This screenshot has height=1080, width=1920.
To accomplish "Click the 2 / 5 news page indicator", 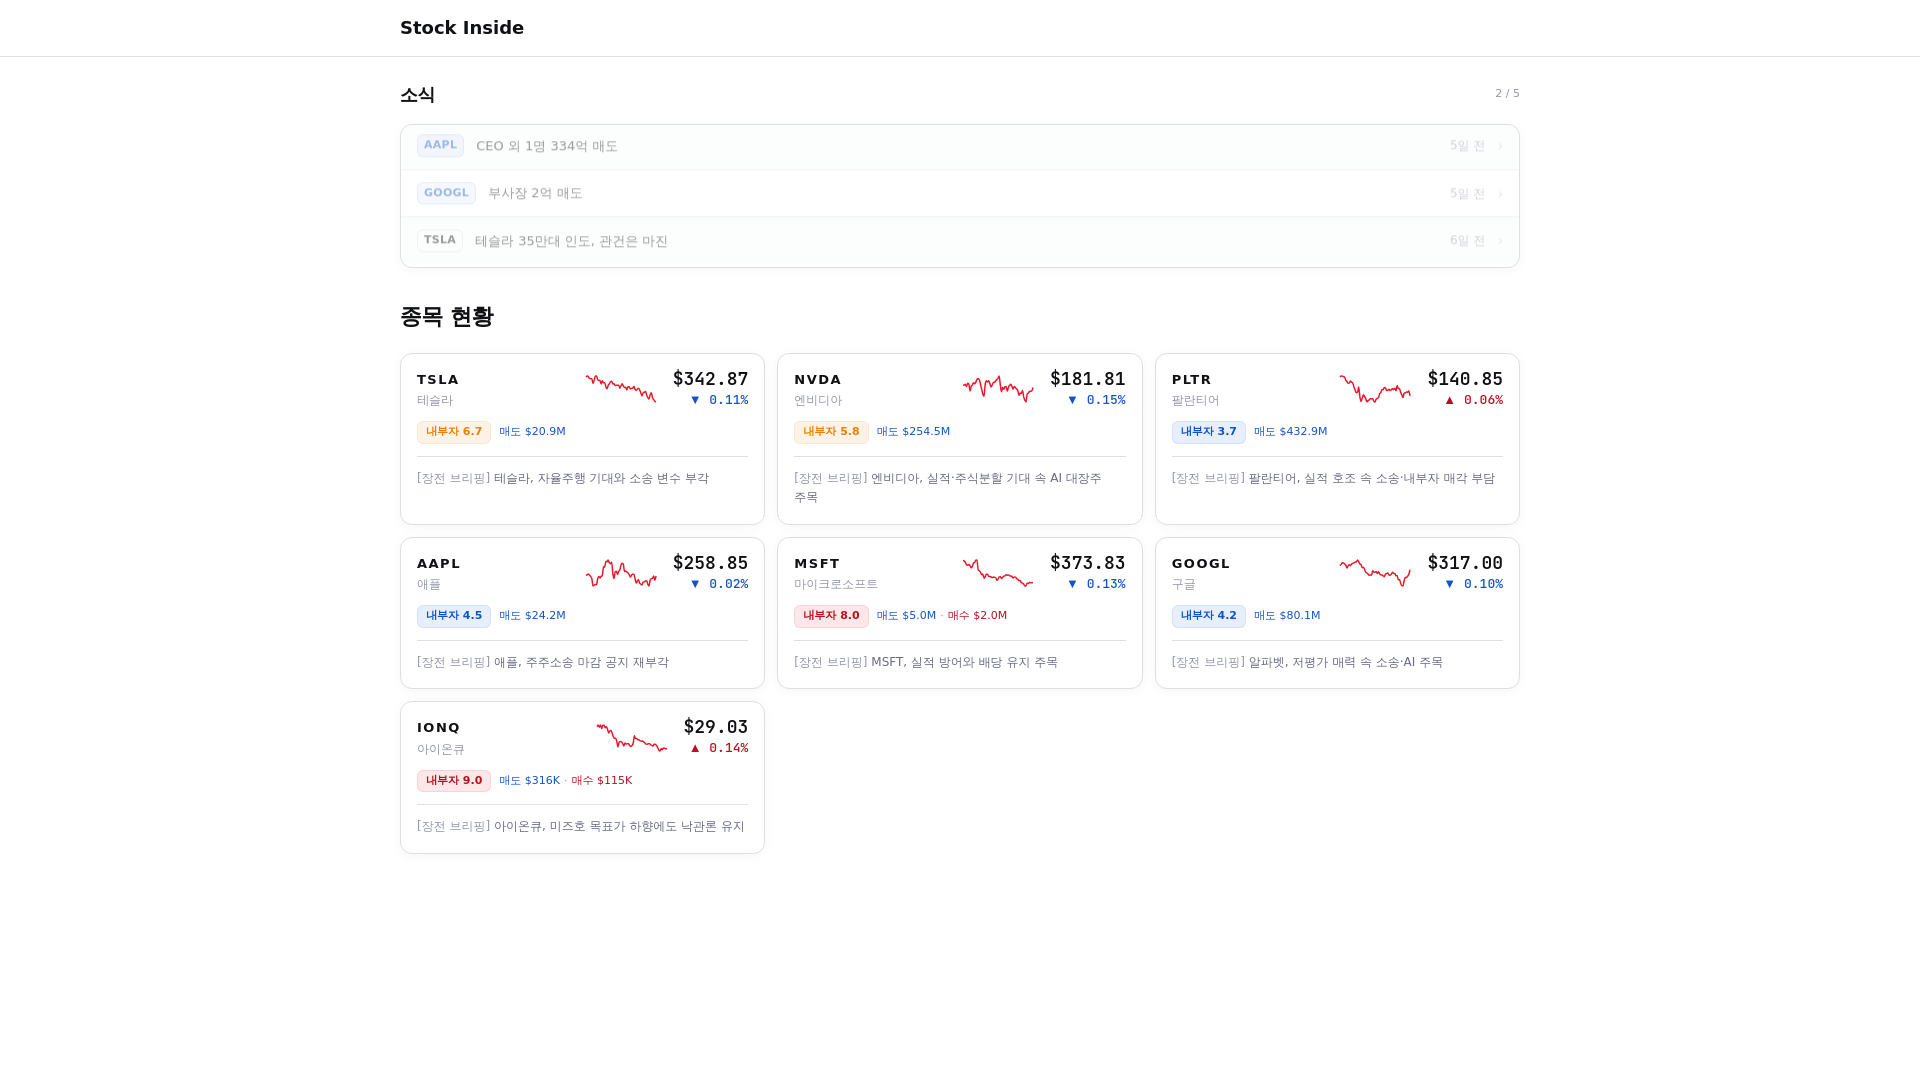I will 1507,93.
